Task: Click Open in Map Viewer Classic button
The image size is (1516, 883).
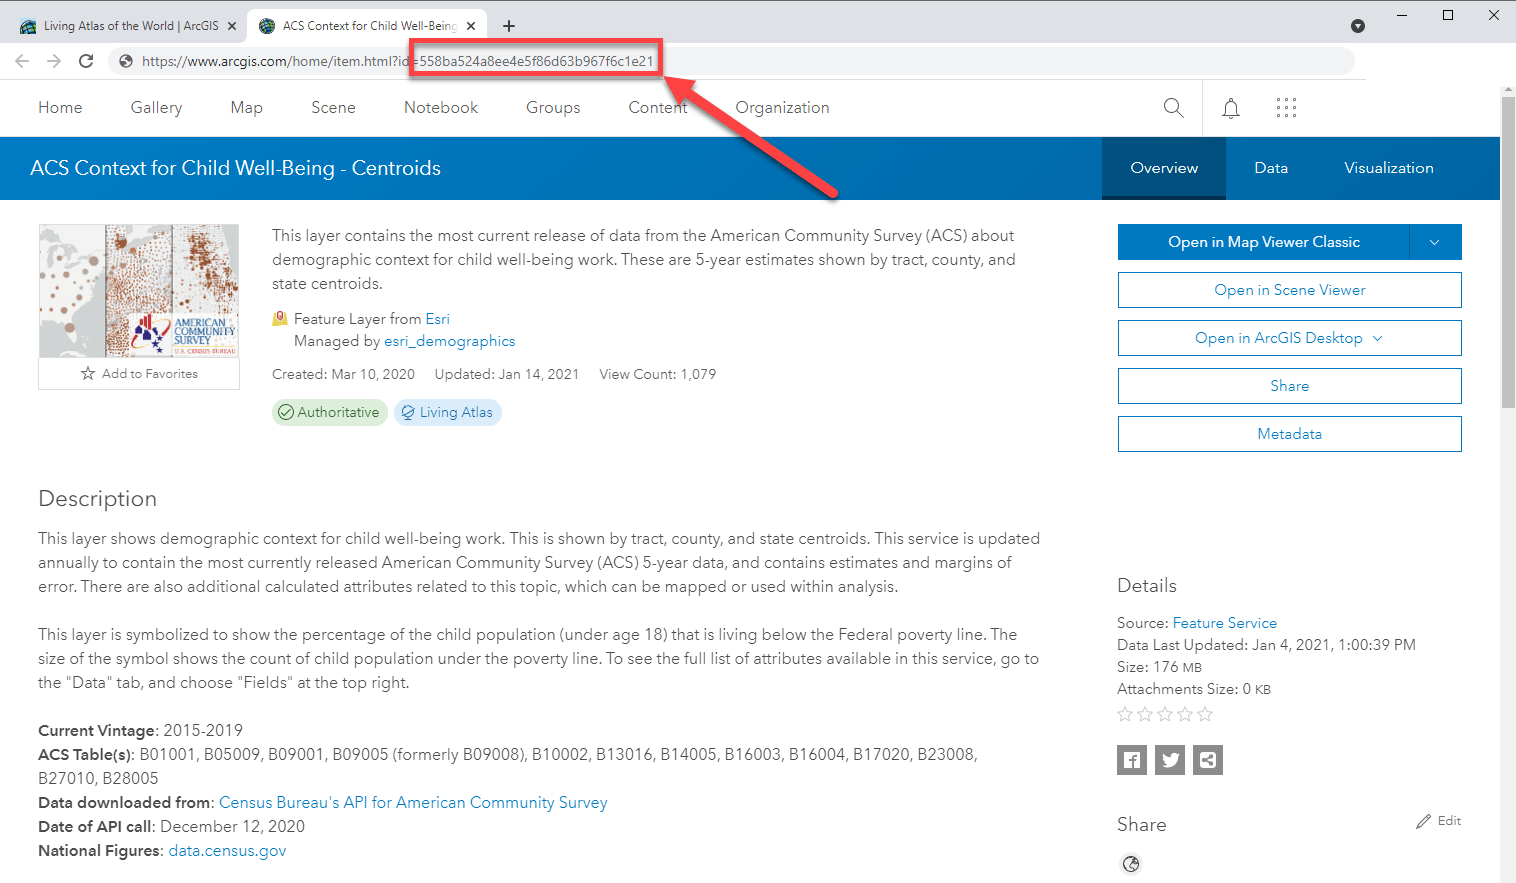Action: (x=1264, y=242)
